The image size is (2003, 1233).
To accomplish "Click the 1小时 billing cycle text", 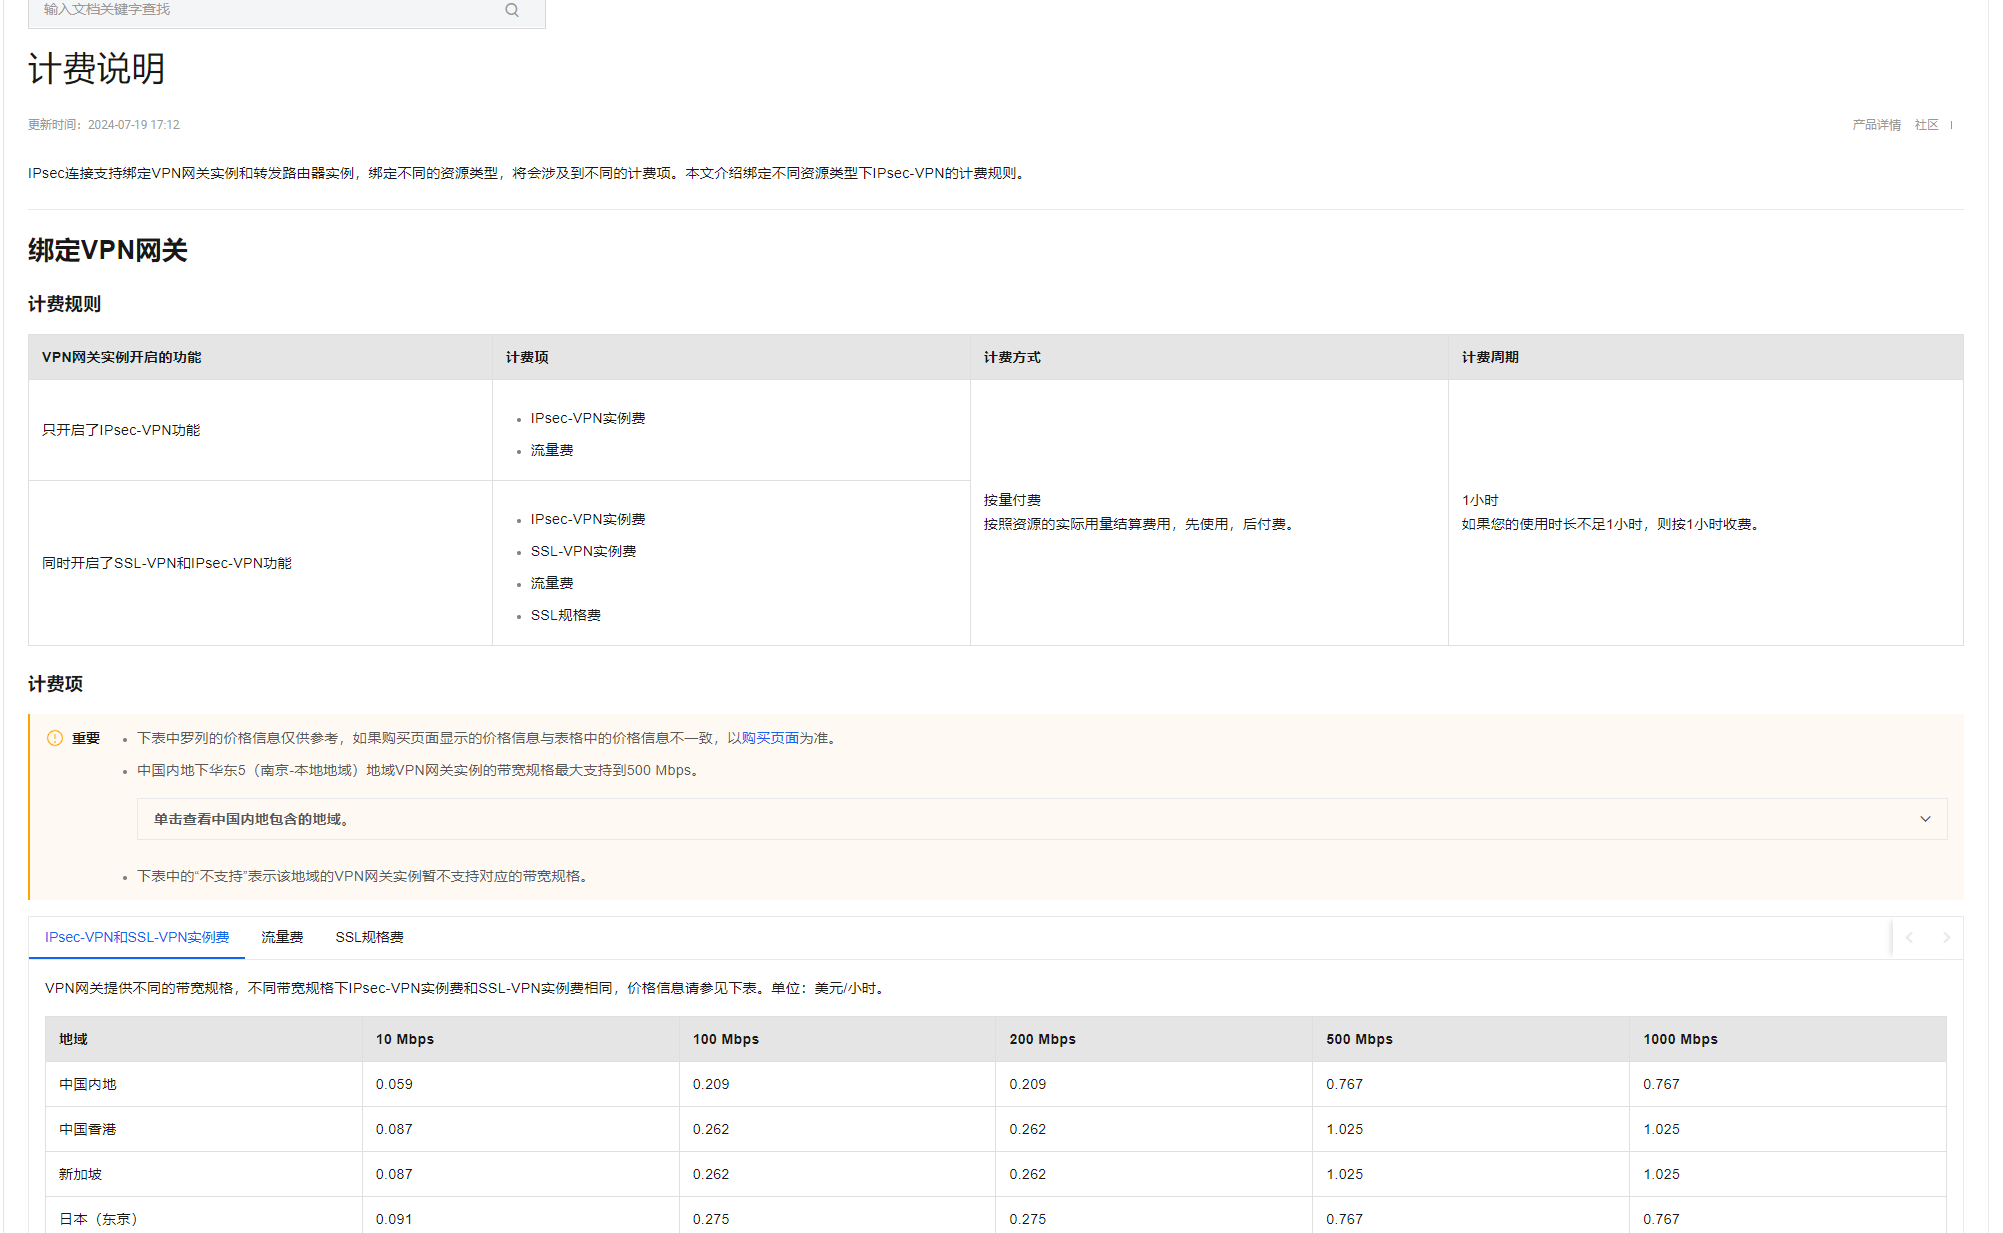I will pyautogui.click(x=1480, y=500).
